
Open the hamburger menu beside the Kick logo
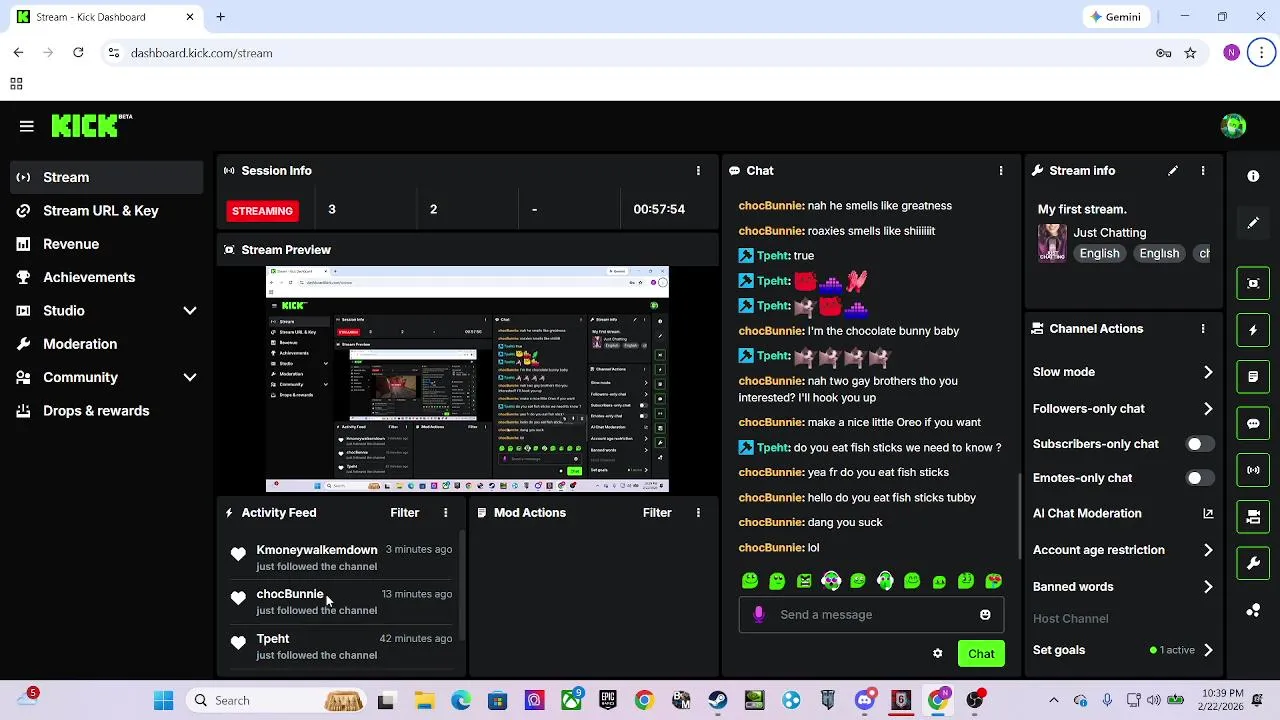point(27,126)
